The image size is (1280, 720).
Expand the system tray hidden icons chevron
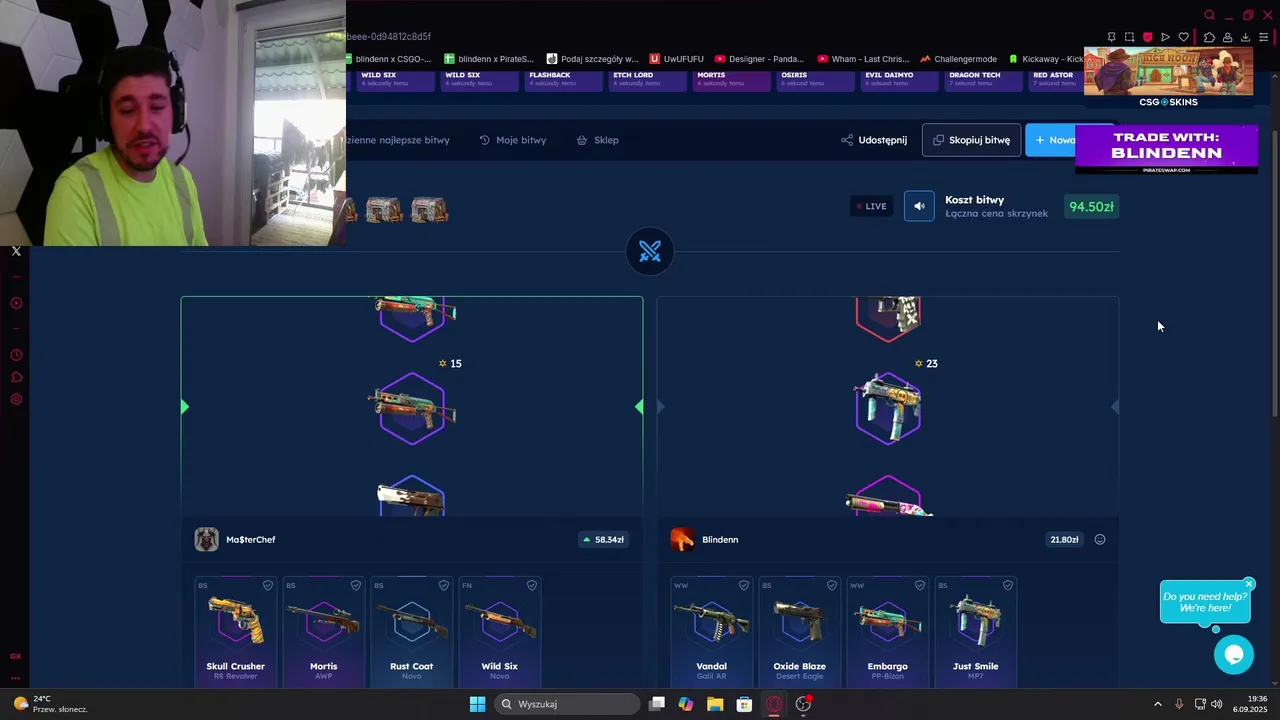click(x=1158, y=704)
